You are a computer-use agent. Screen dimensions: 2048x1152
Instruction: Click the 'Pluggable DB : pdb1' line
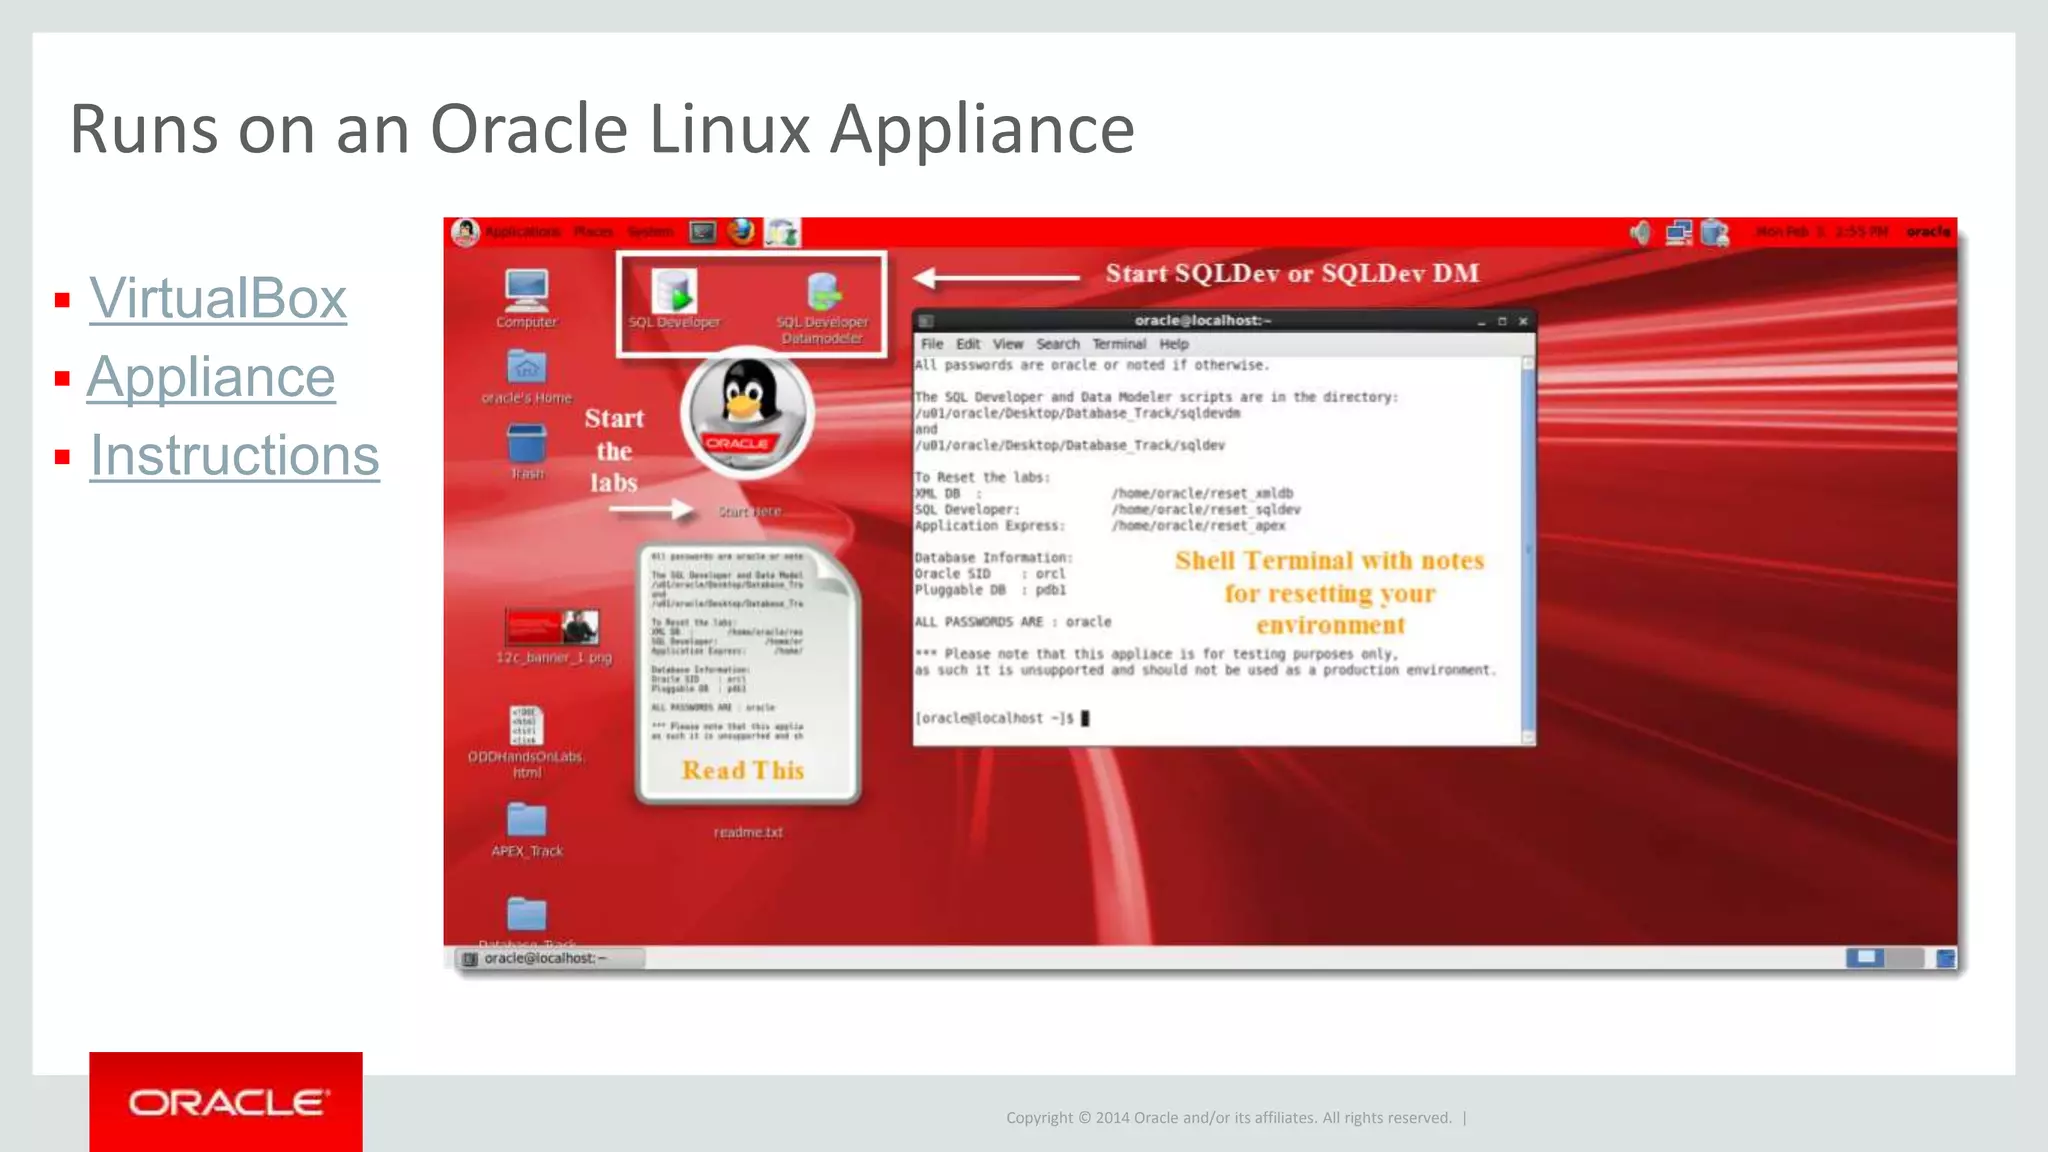pos(990,590)
